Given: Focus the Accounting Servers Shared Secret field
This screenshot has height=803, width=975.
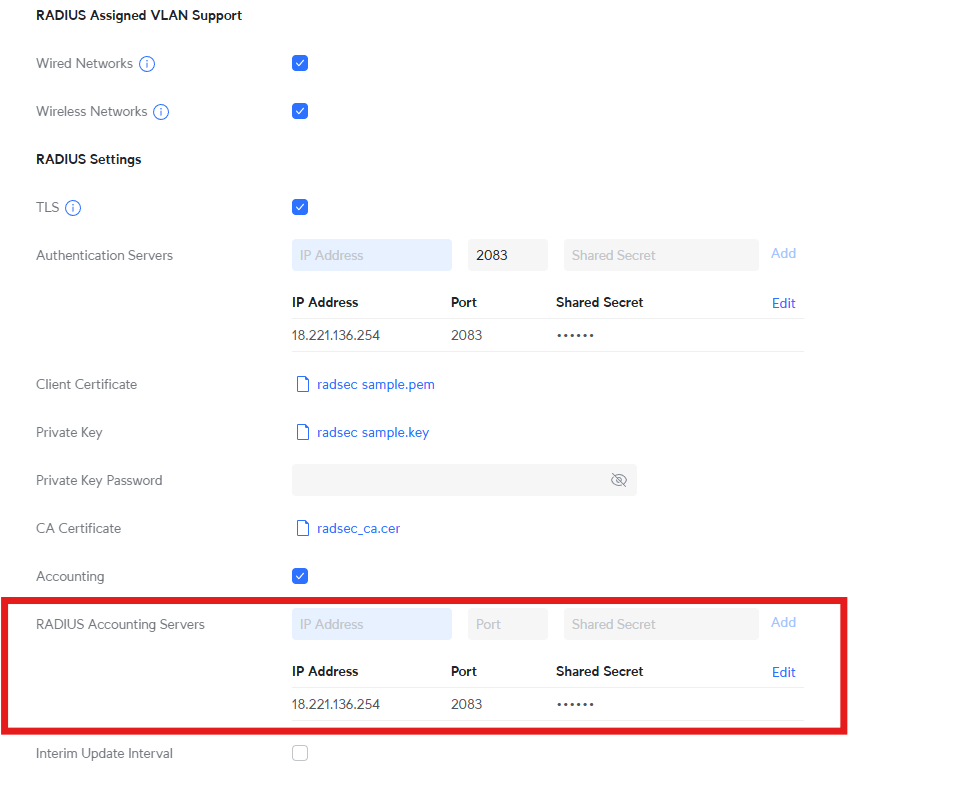Looking at the screenshot, I should pos(661,624).
